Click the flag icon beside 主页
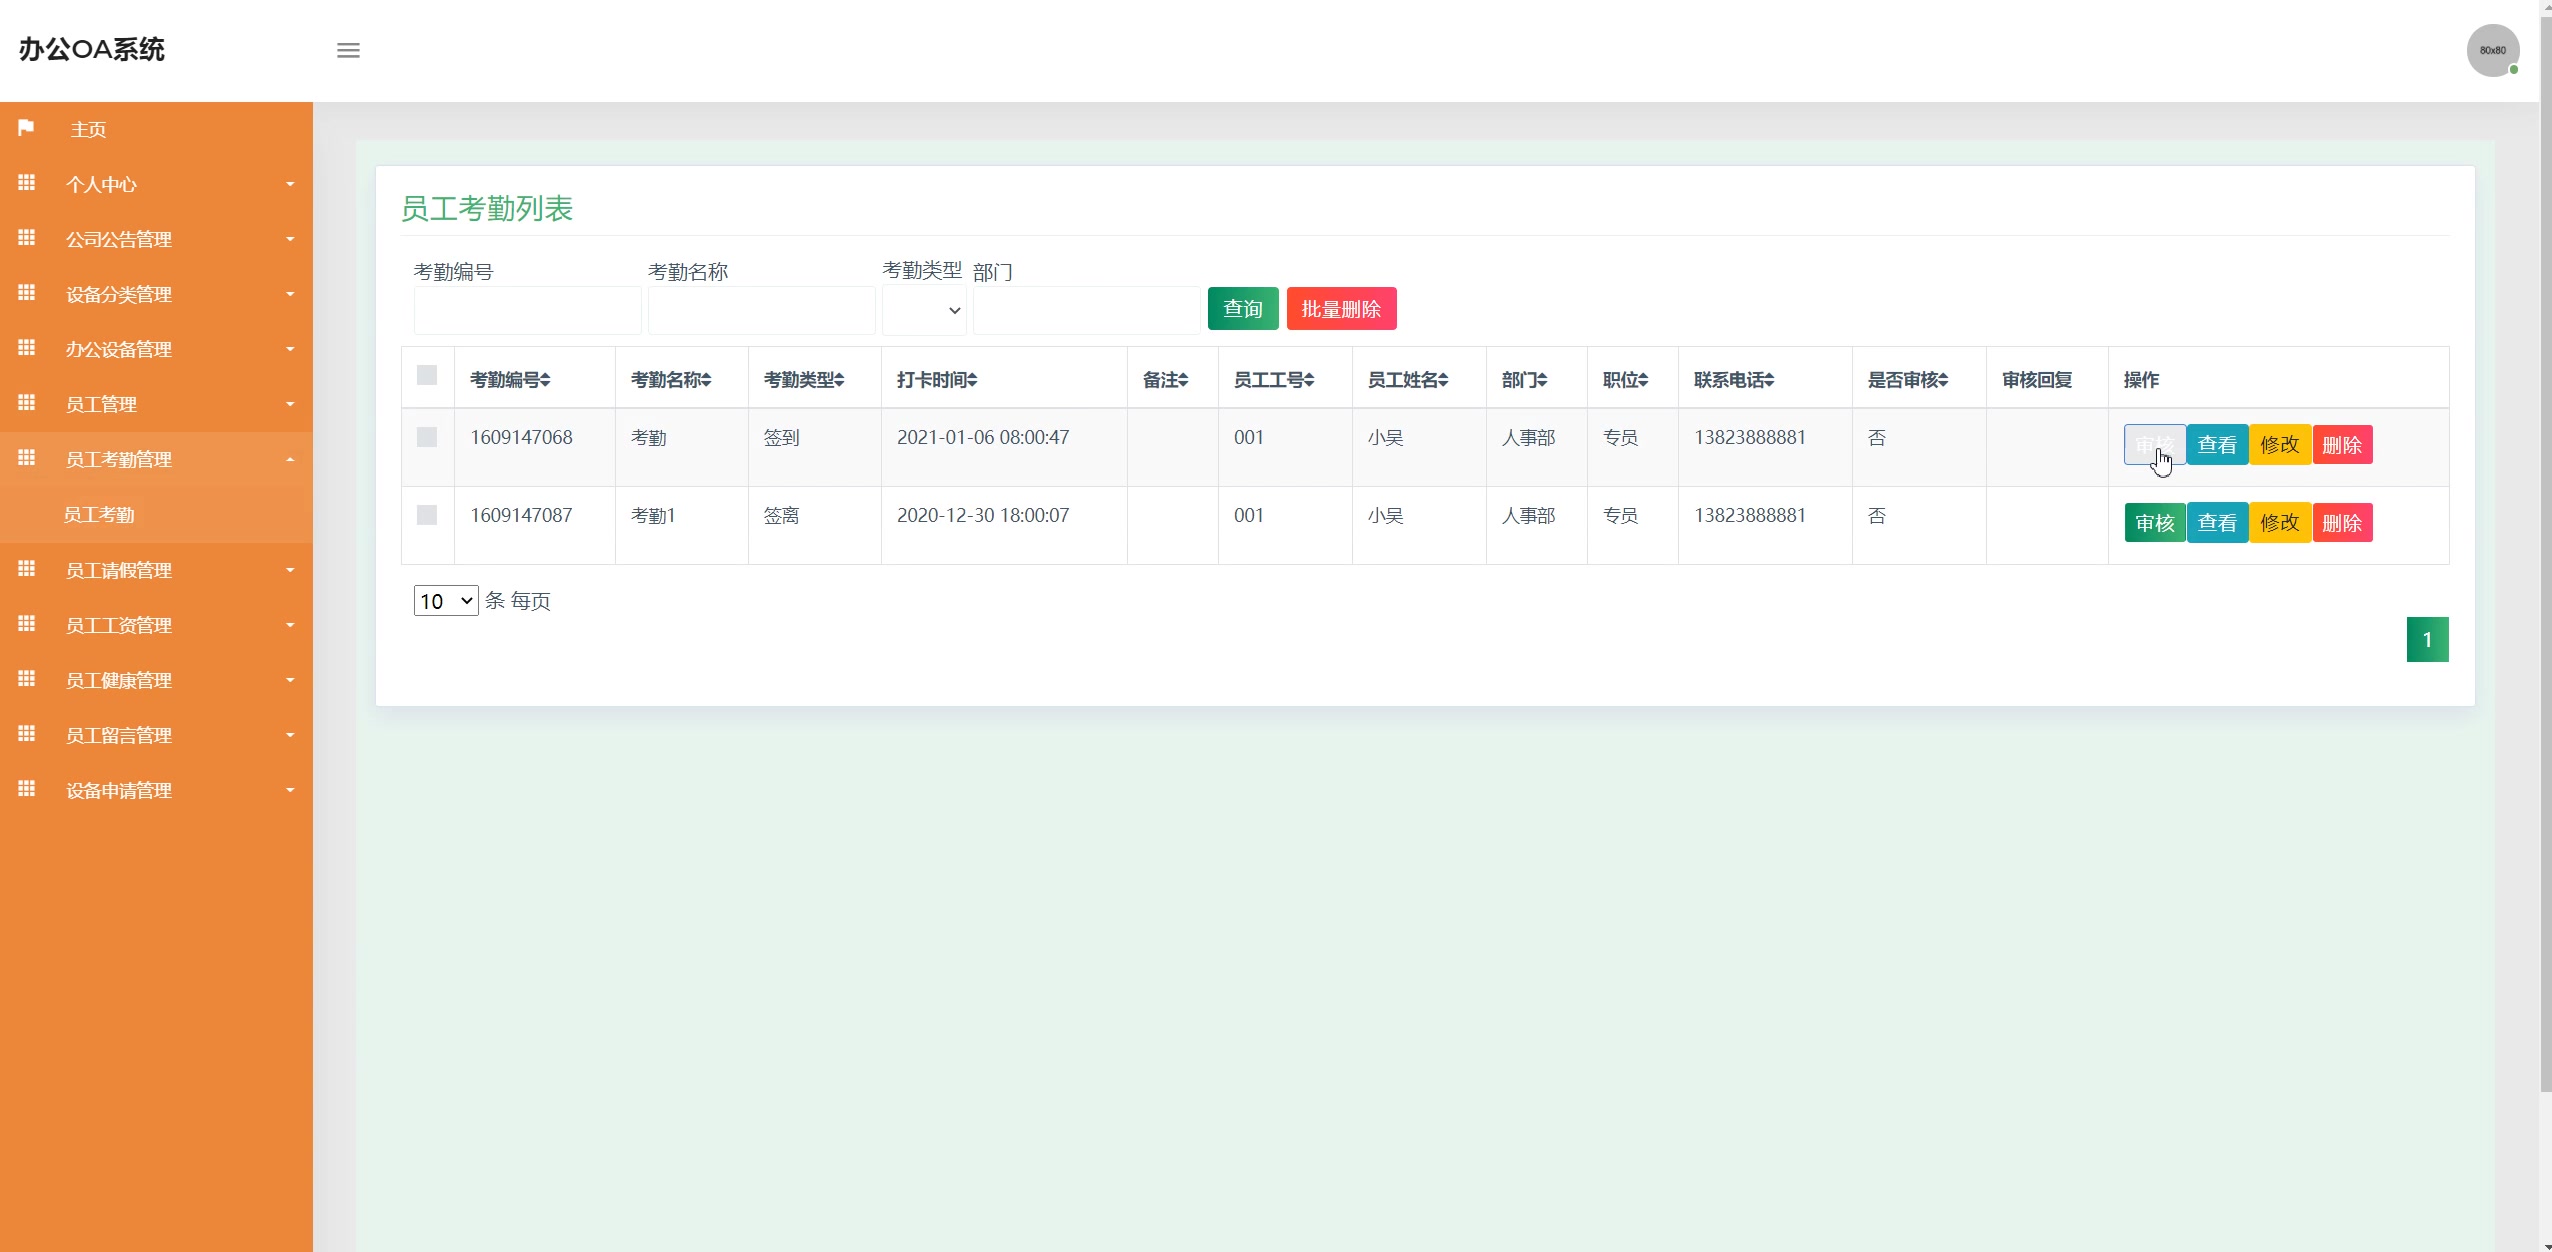The height and width of the screenshot is (1252, 2552). tap(27, 128)
